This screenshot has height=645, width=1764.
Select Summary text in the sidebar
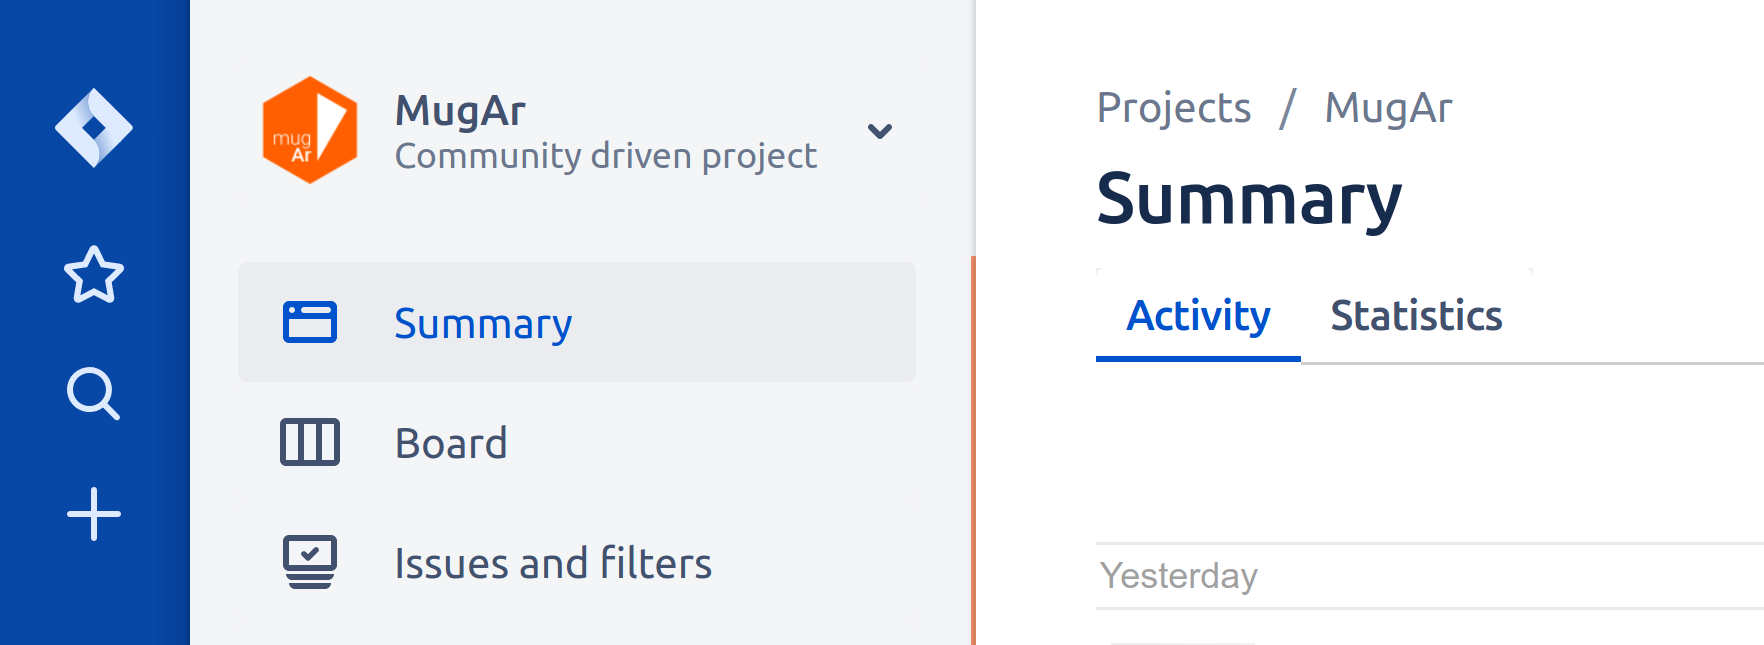pyautogui.click(x=483, y=324)
